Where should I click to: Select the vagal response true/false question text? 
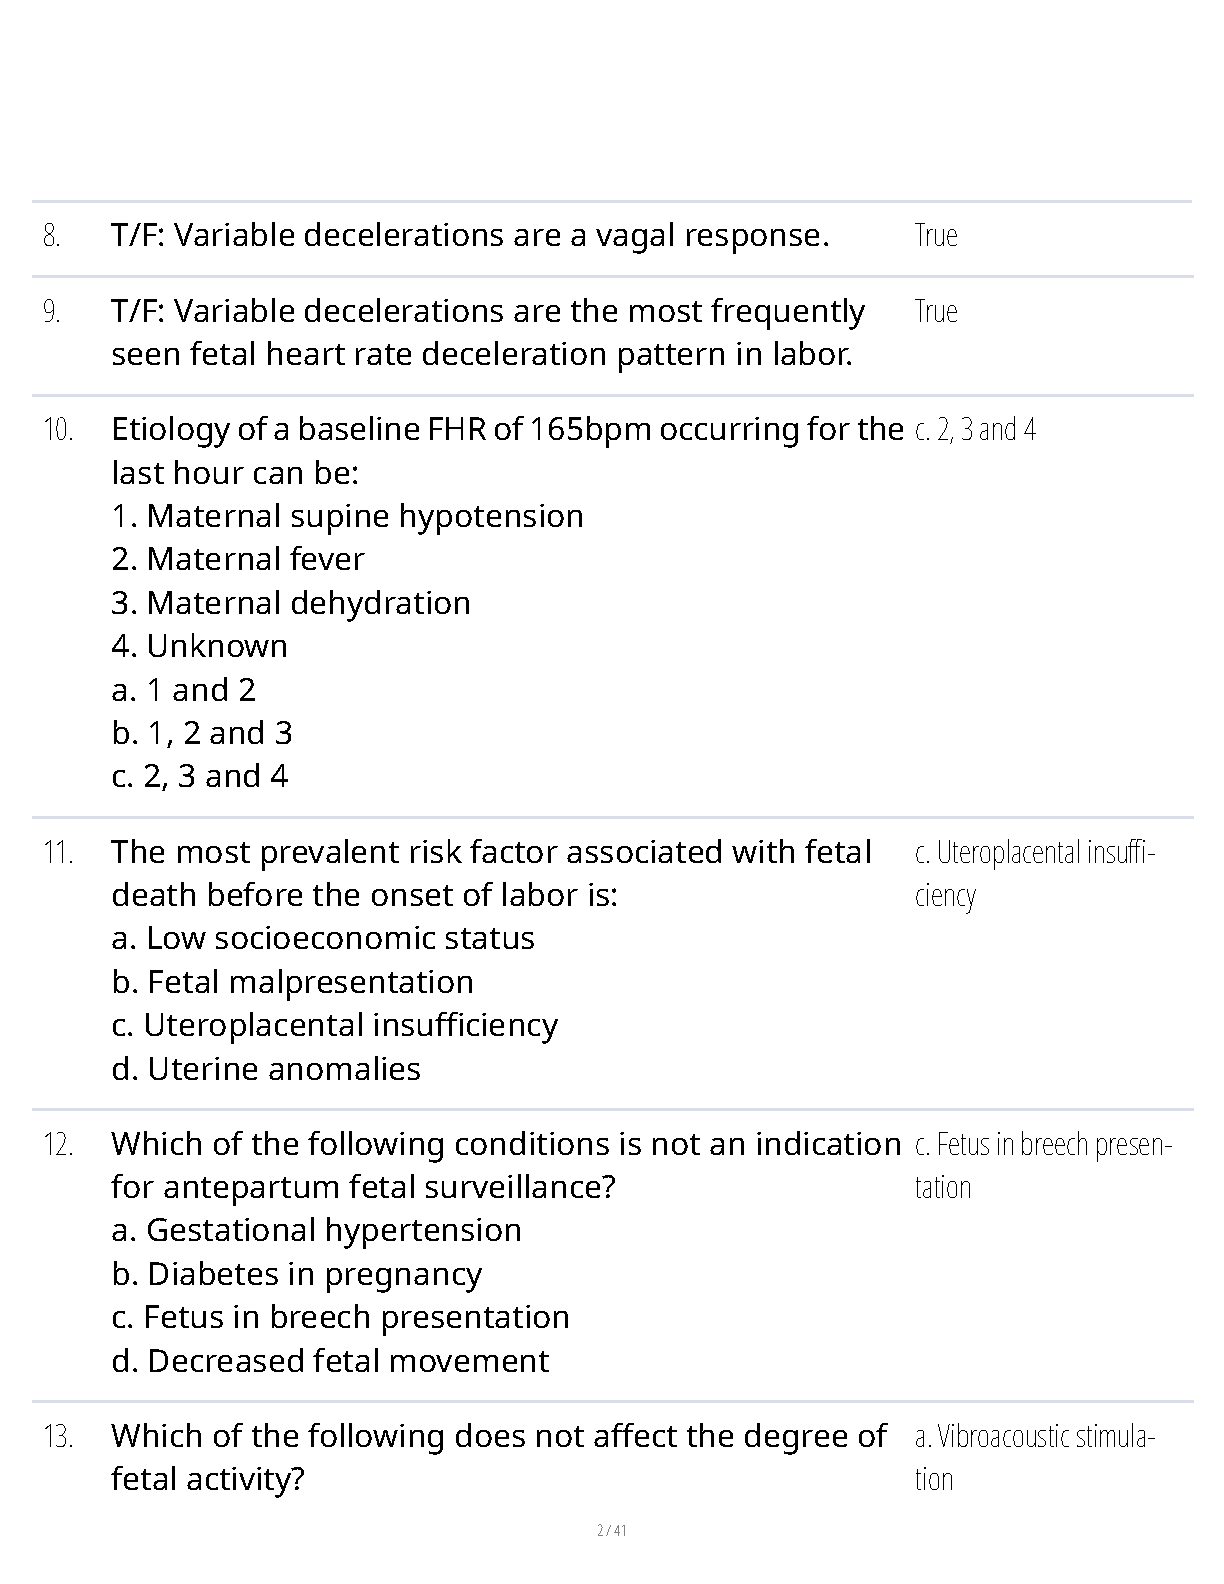(470, 235)
